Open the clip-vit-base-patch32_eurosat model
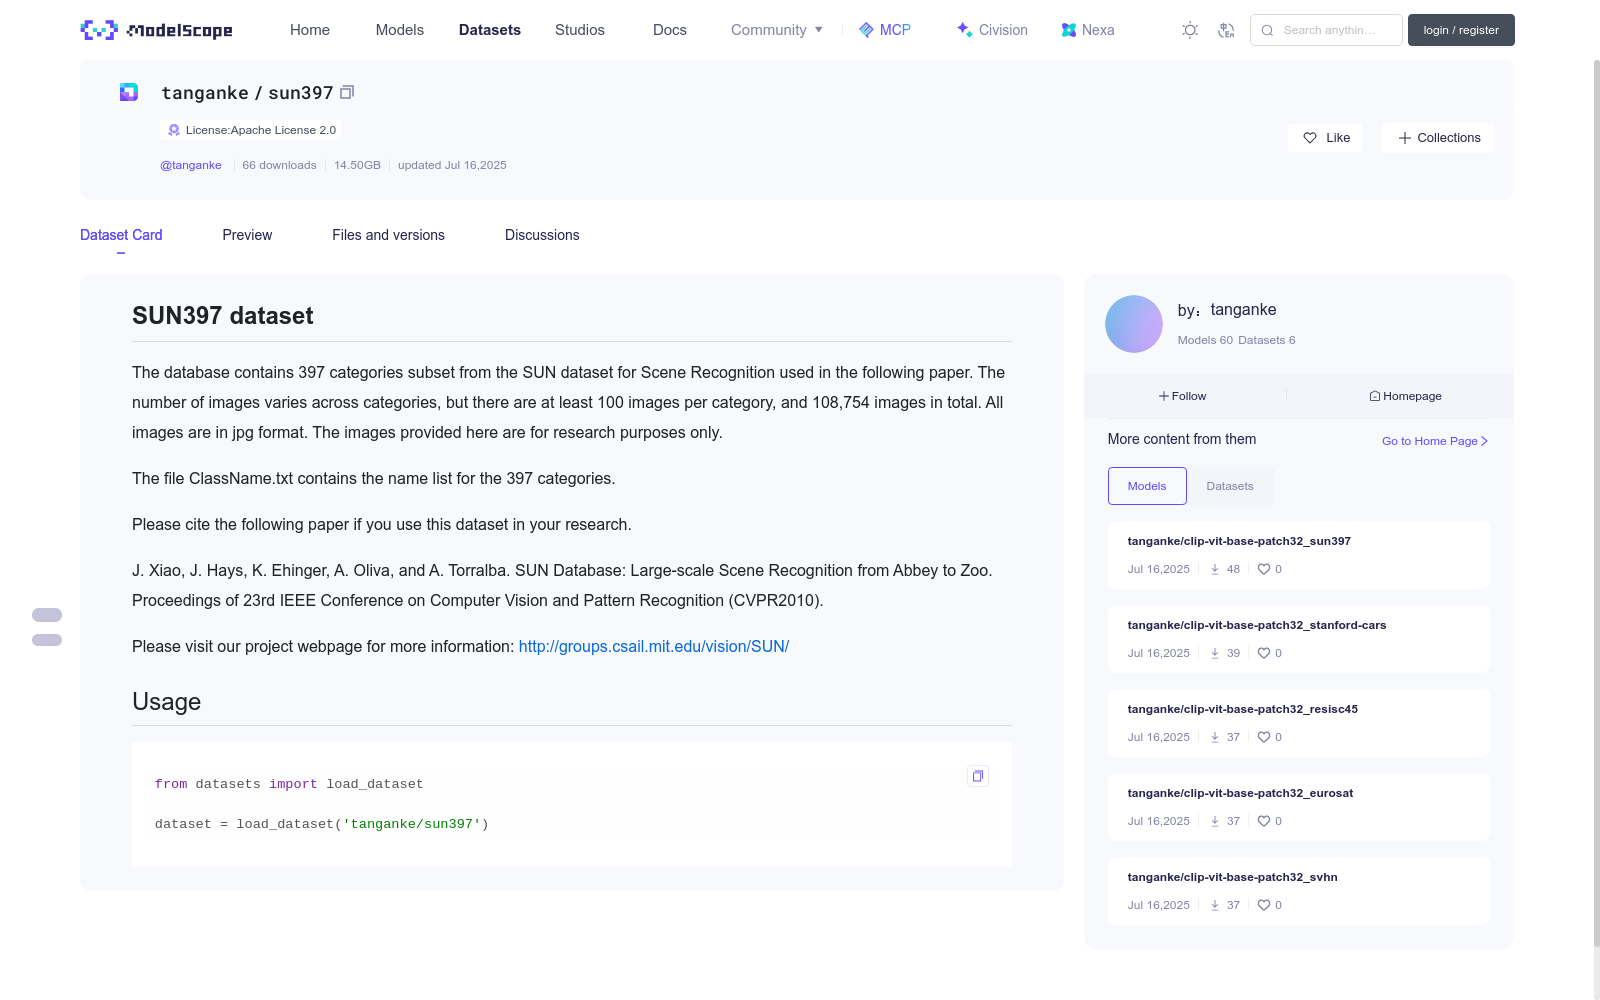 click(1240, 793)
